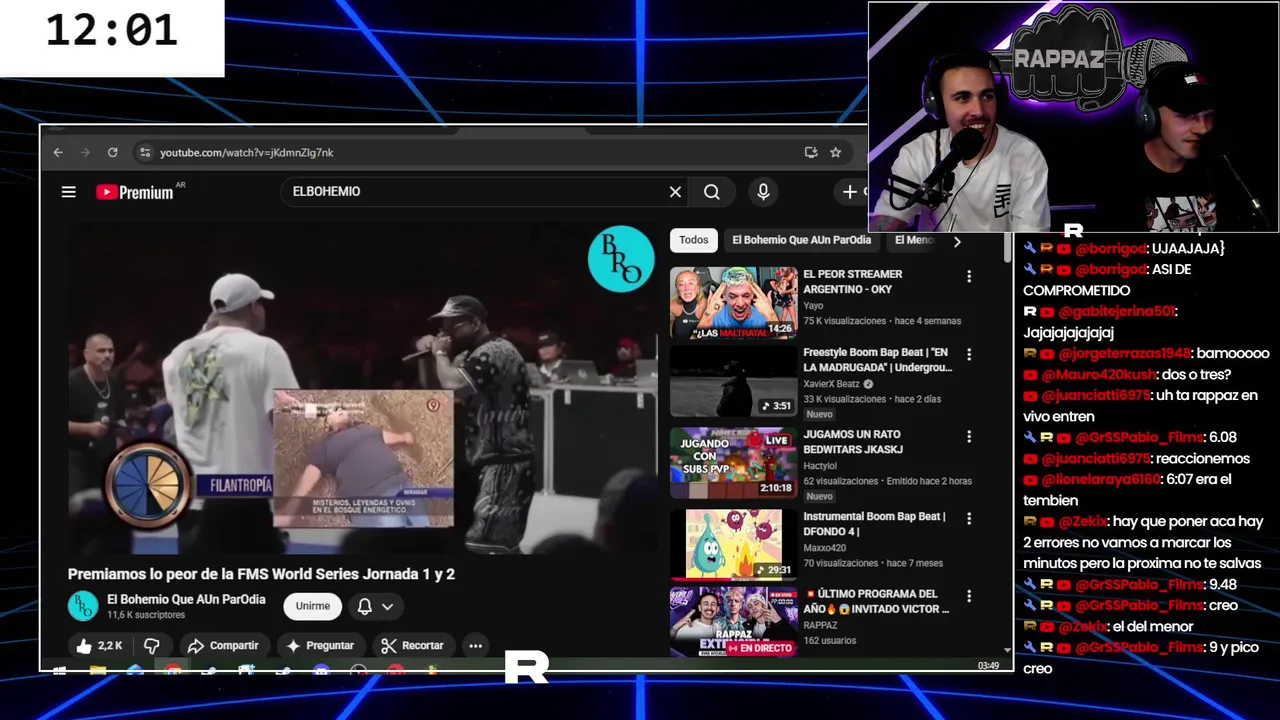Open options for JUGAMOS UN RATO video
Image resolution: width=1280 pixels, height=720 pixels.
pos(968,437)
